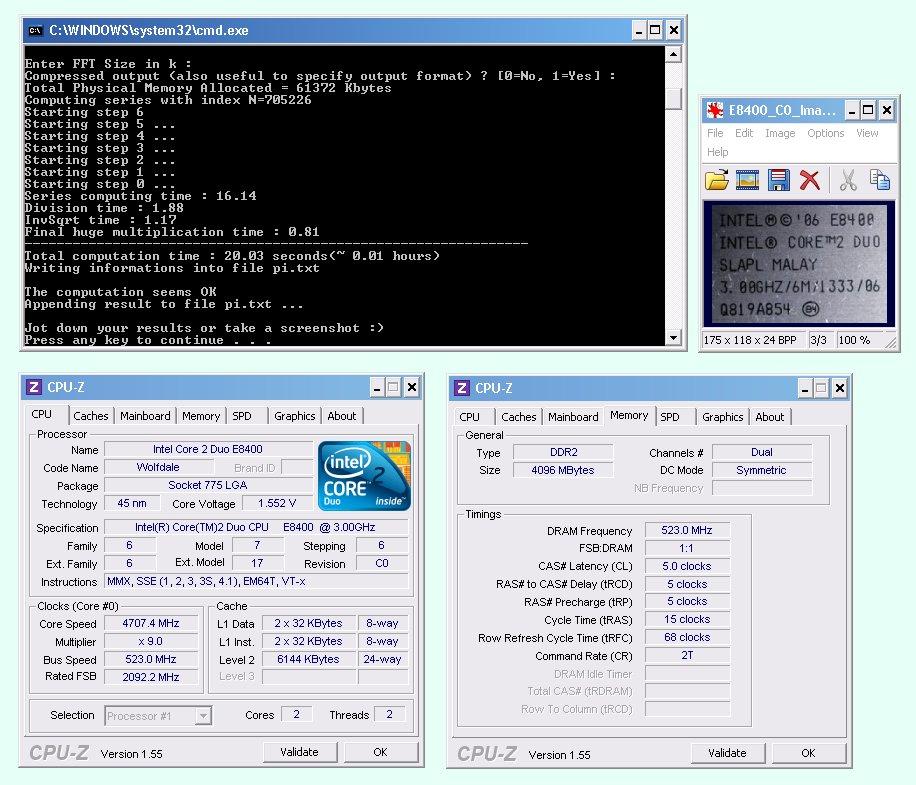
Task: Open the View menu in image viewer
Action: 867,133
